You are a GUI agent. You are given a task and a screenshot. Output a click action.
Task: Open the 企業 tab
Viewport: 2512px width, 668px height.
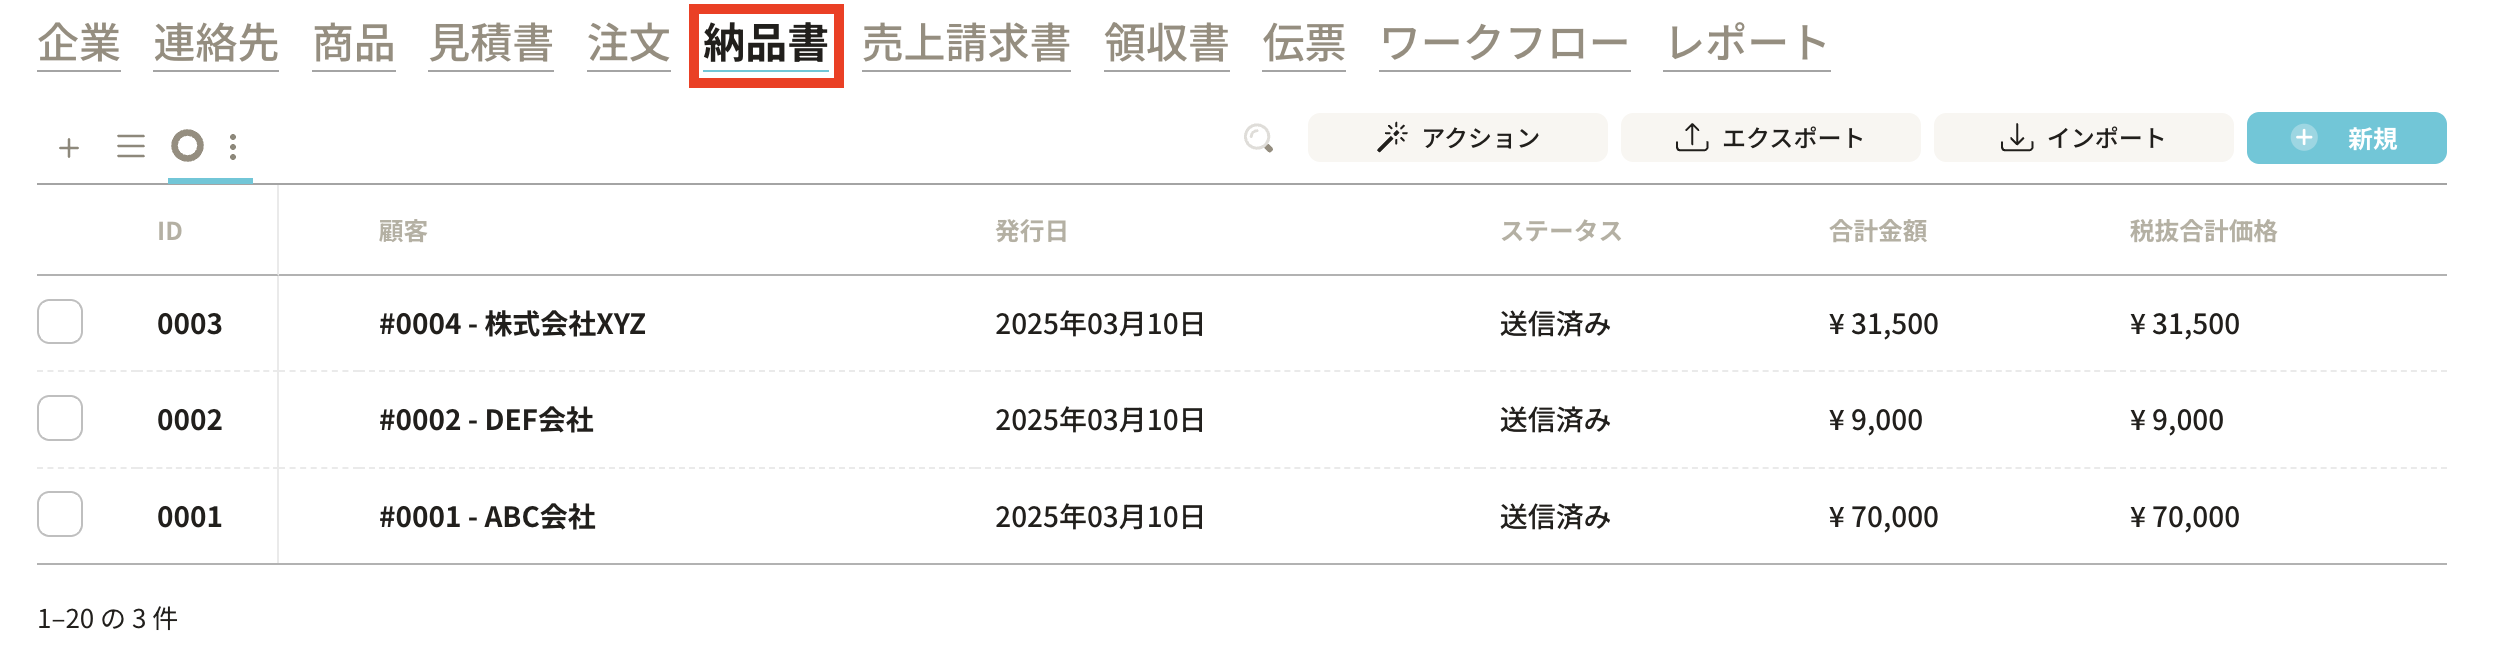click(79, 44)
